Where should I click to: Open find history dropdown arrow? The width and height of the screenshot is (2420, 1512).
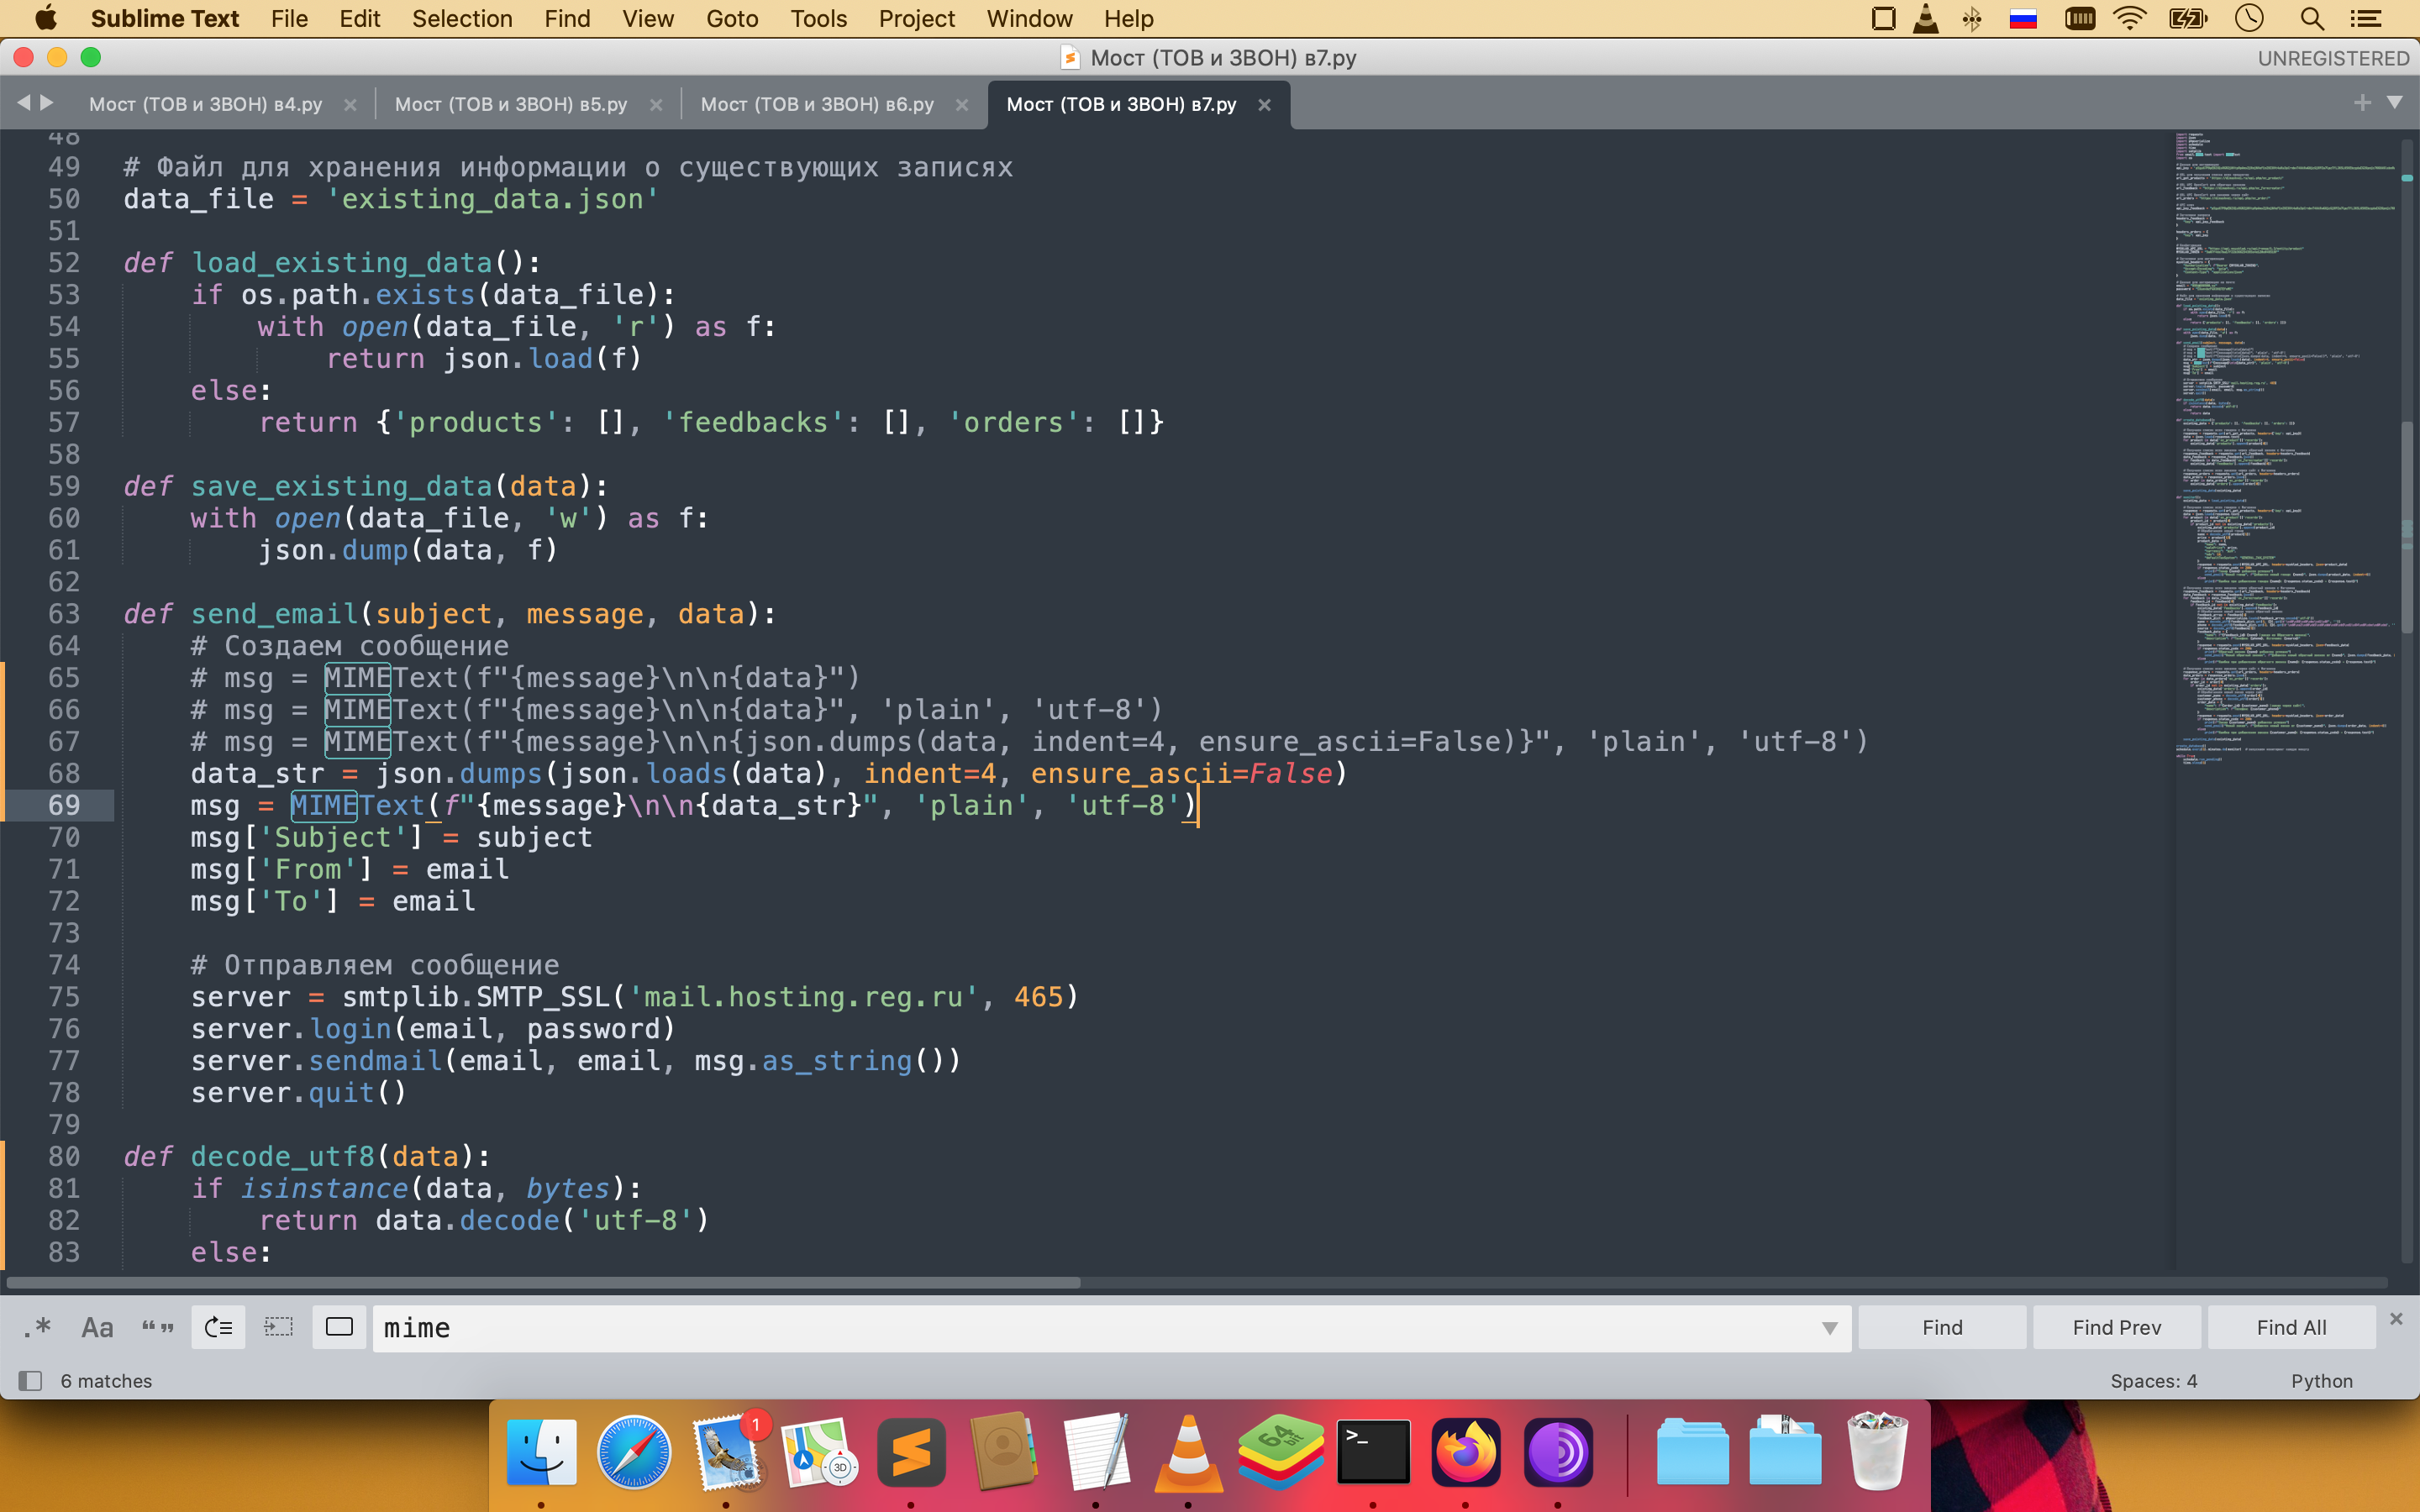[x=1829, y=1328]
